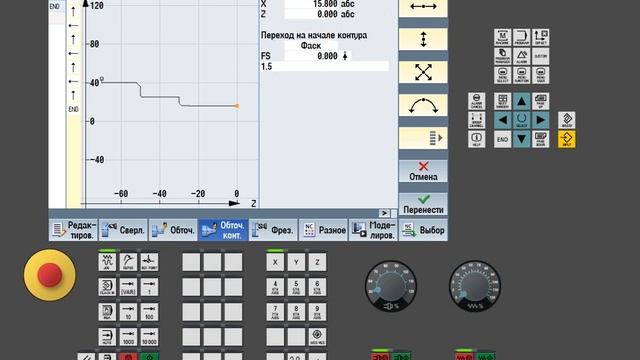Click the WCS MCS key

[x=317, y=337]
